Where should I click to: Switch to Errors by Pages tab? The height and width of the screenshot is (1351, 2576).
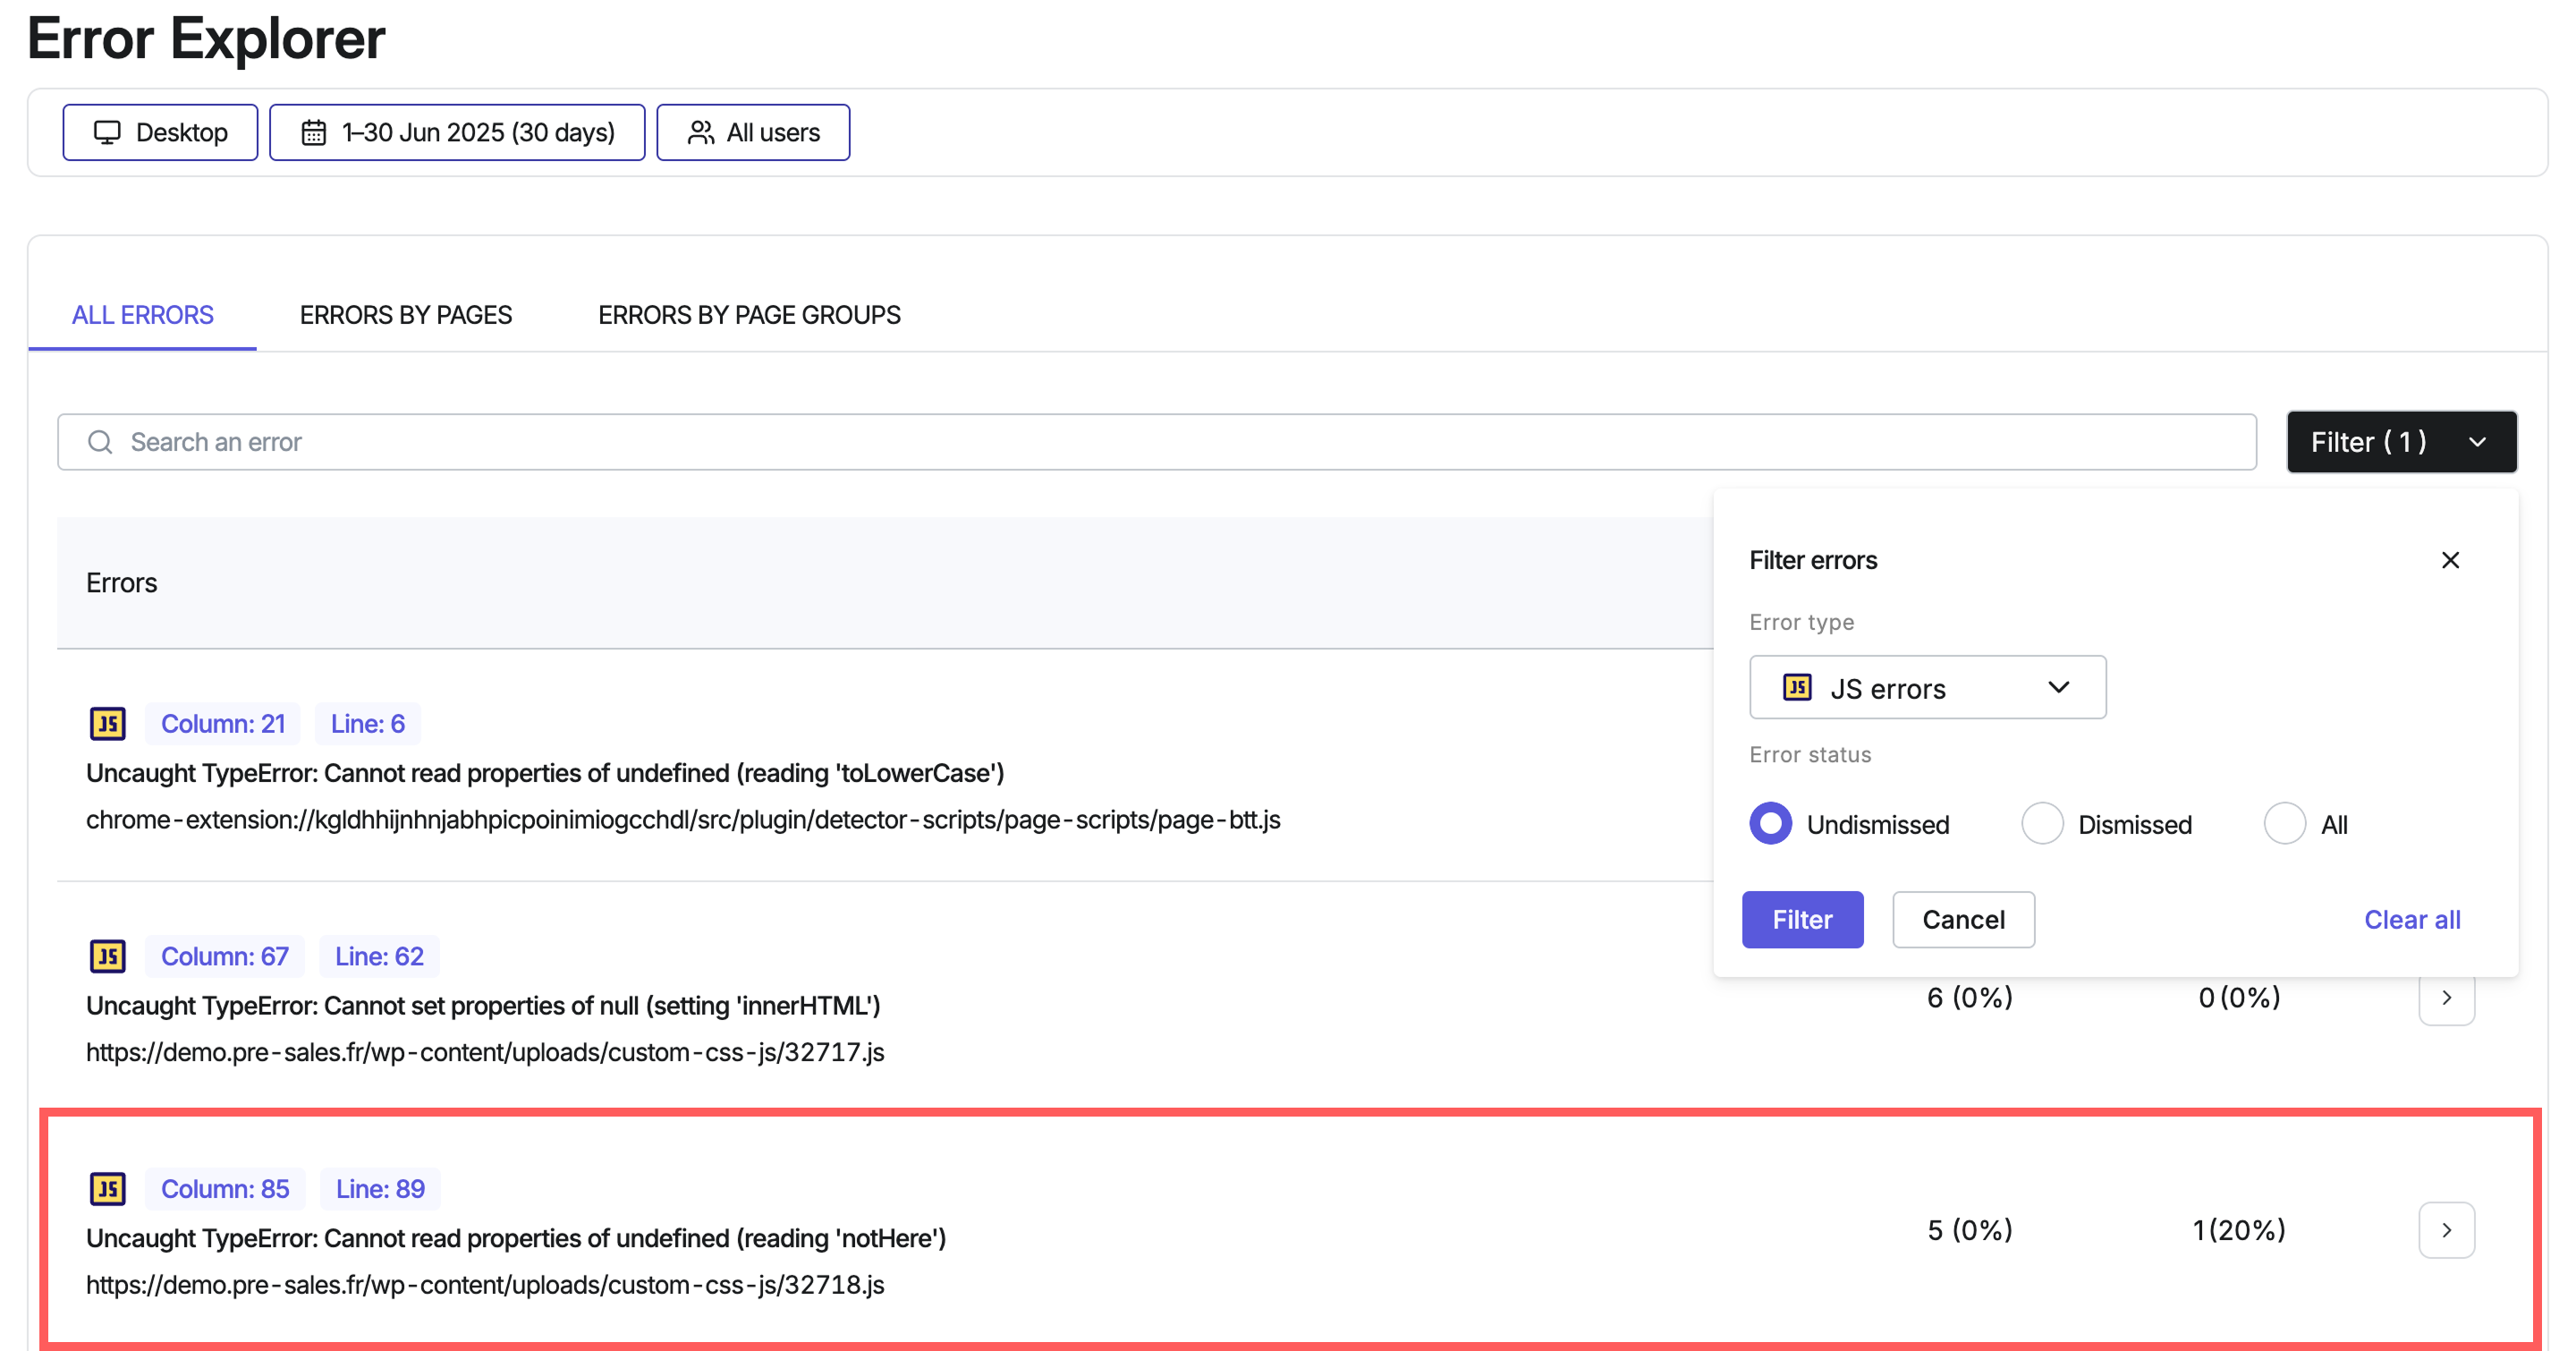coord(405,315)
